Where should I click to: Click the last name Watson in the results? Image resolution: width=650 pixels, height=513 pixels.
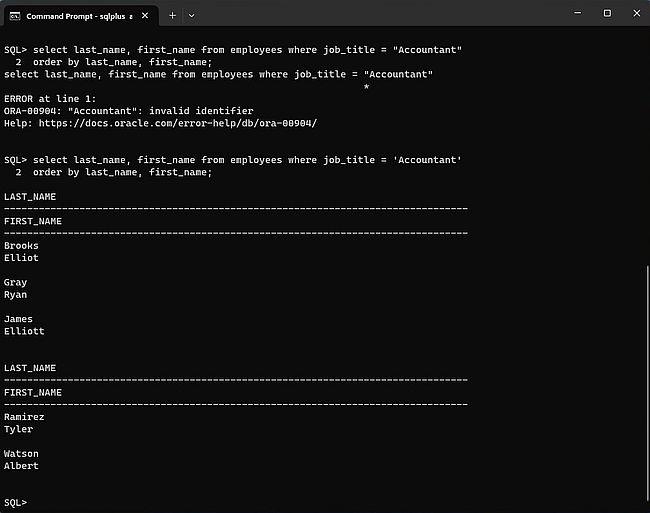(x=21, y=454)
